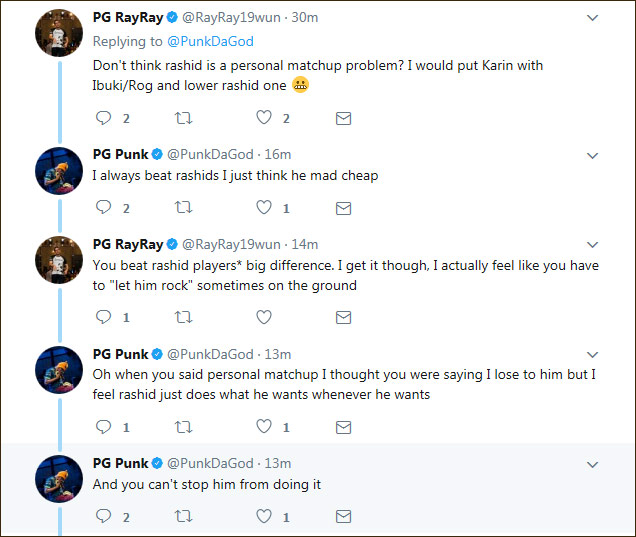Like the 'You beat rashid players' tweet
Screen dimensions: 636x537
click(x=264, y=317)
